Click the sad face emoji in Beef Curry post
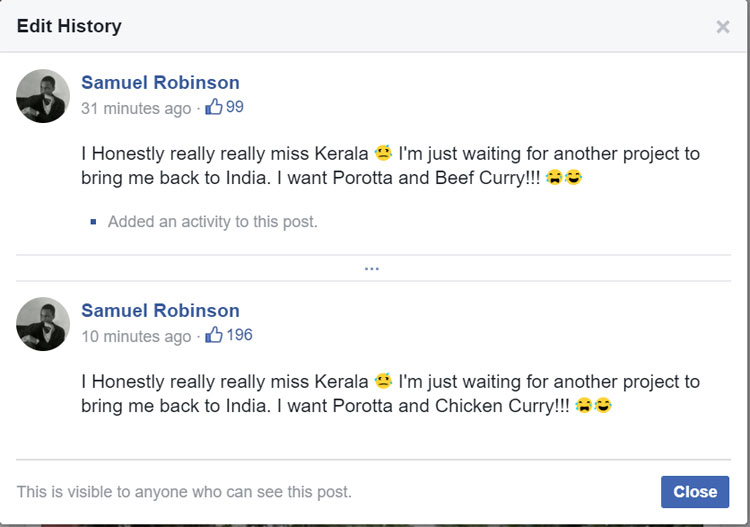 coord(383,154)
